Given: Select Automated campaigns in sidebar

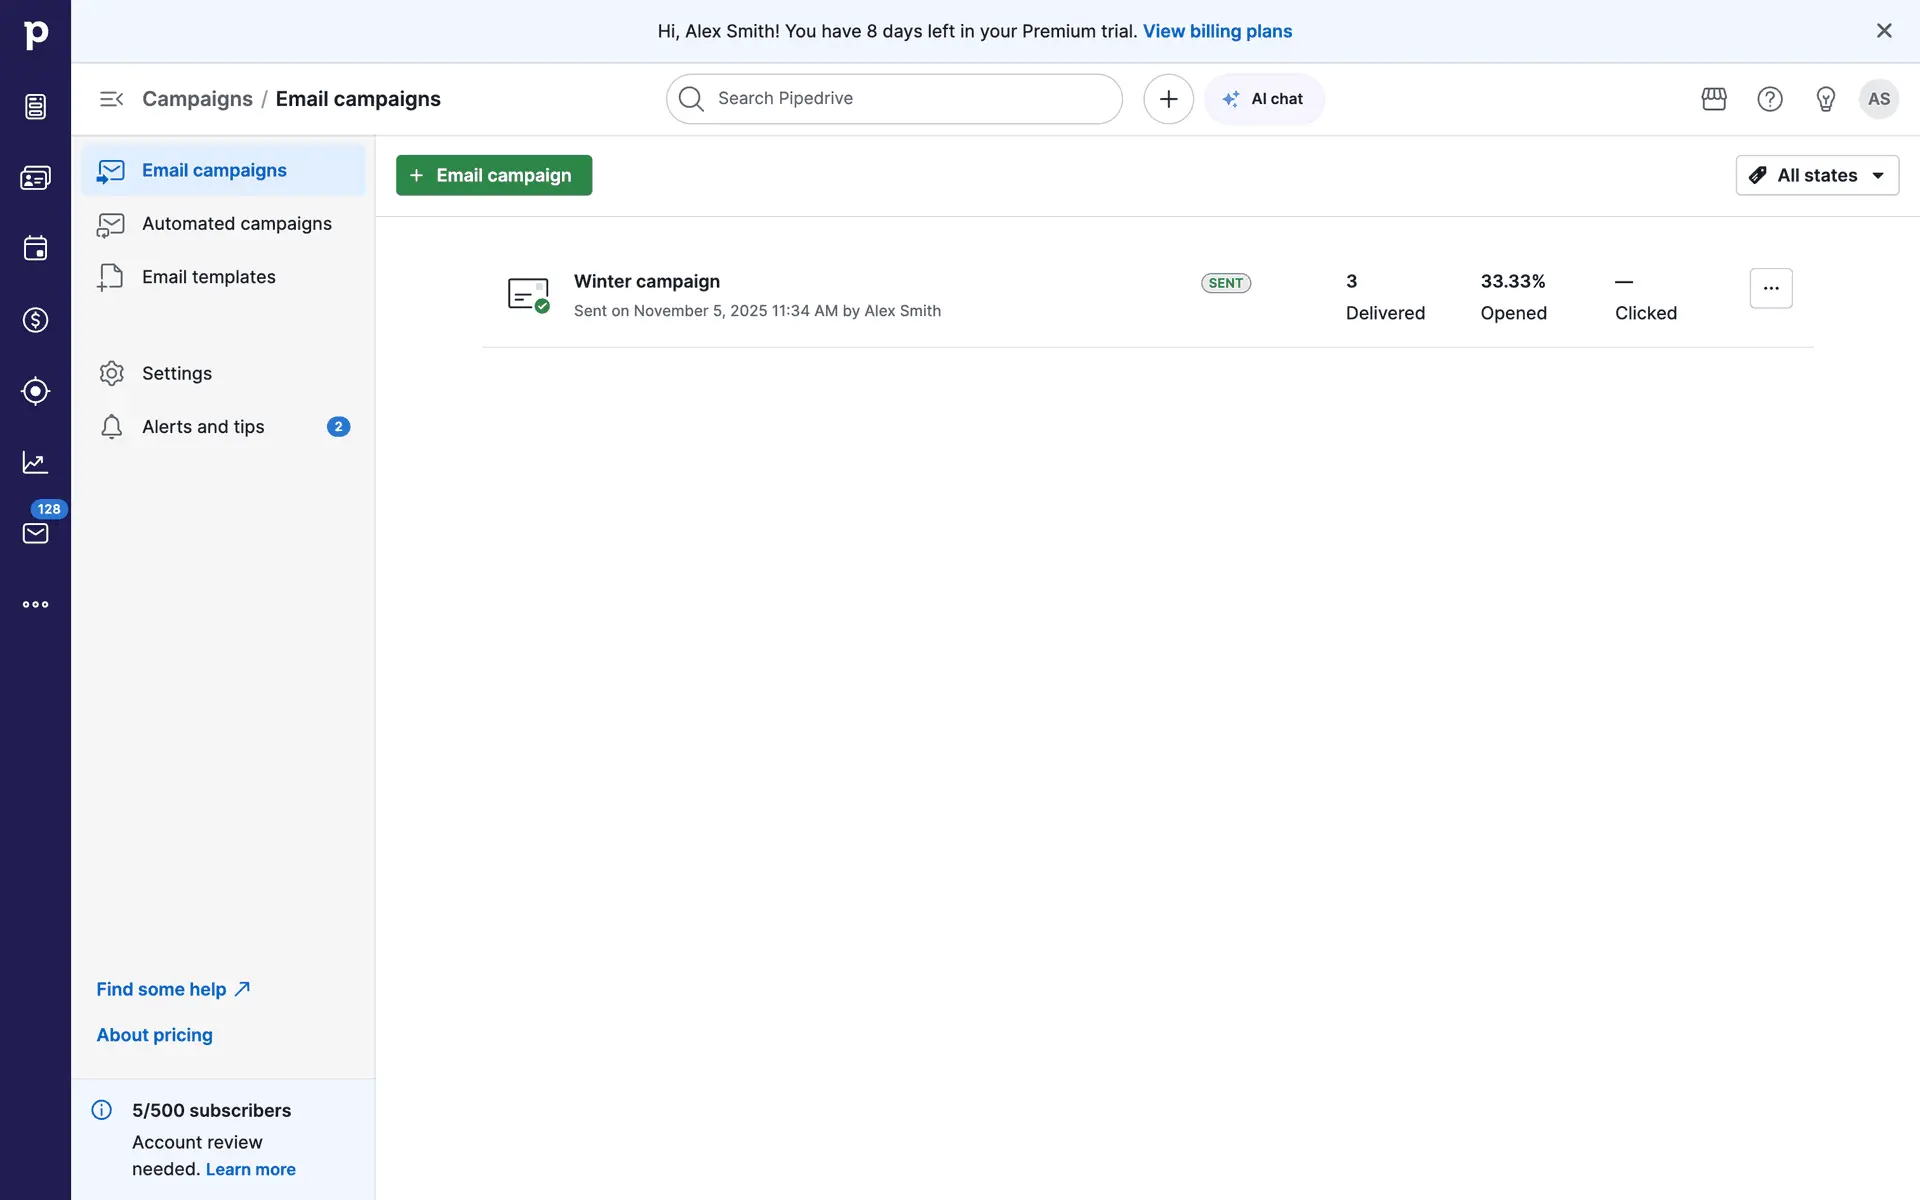Looking at the screenshot, I should 236,224.
